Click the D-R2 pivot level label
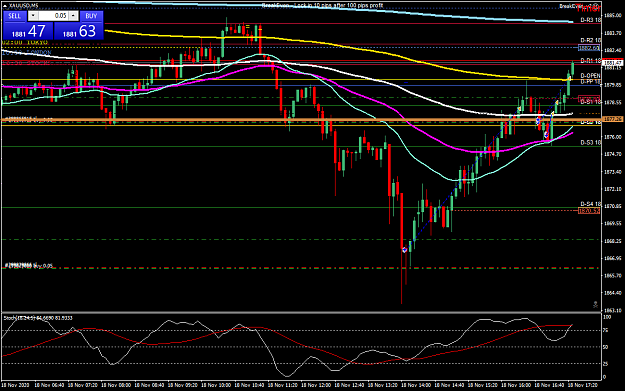 (x=590, y=40)
